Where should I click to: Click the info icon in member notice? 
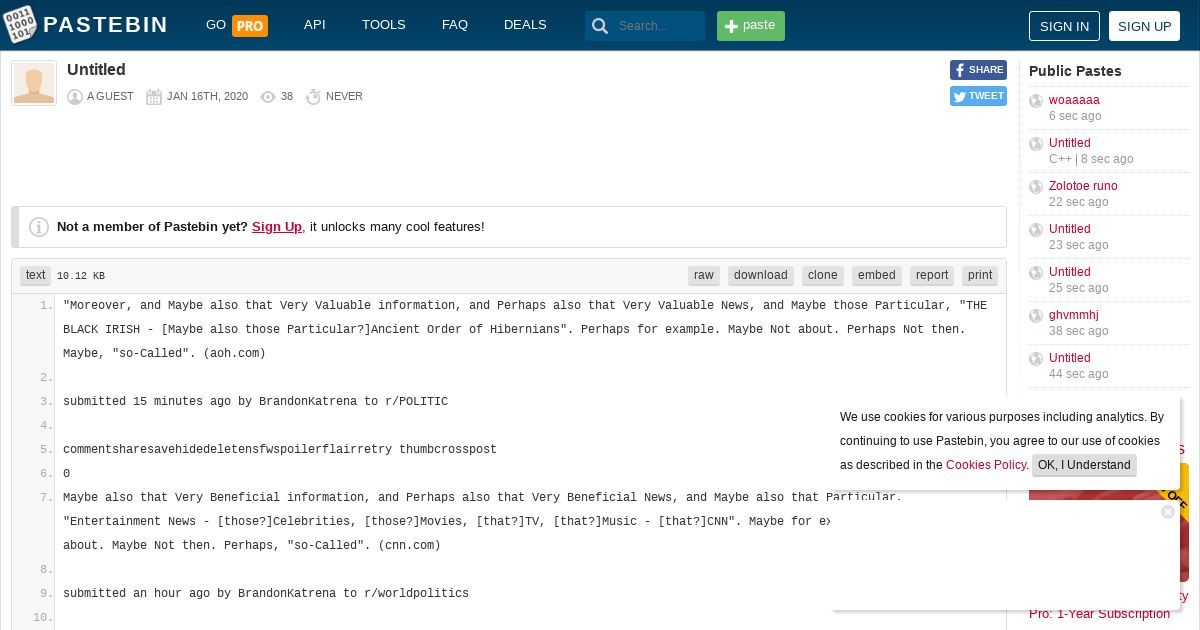point(39,227)
